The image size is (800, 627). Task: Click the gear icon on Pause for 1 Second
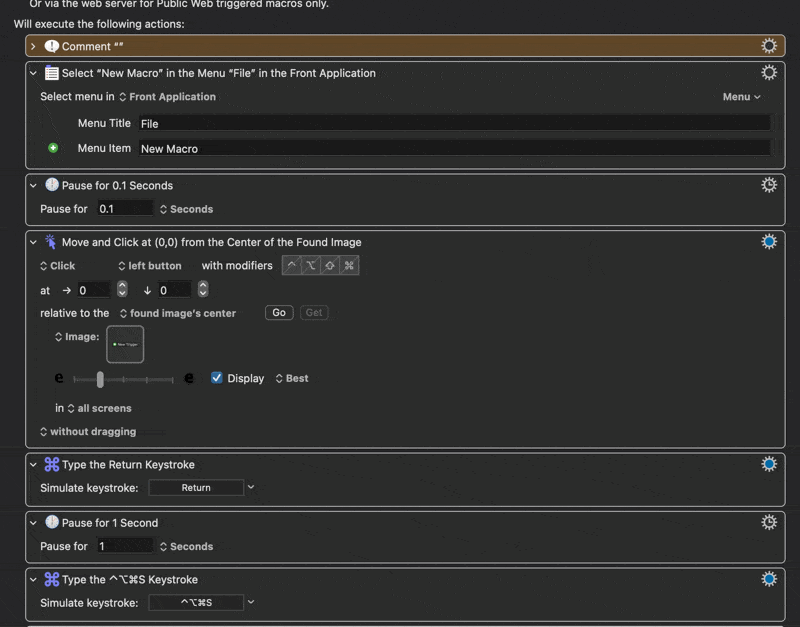point(768,522)
